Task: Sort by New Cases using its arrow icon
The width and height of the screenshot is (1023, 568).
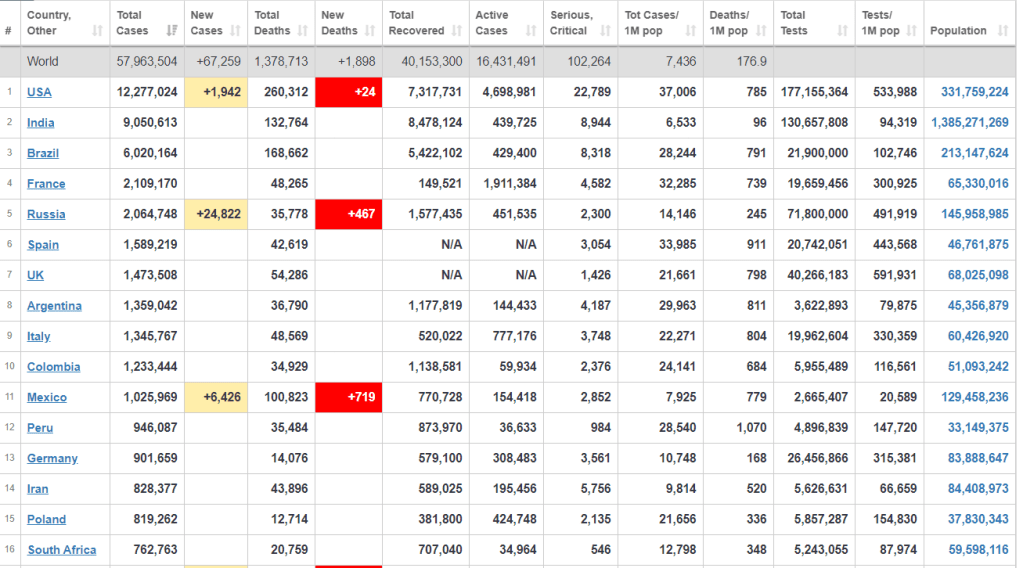Action: click(235, 31)
